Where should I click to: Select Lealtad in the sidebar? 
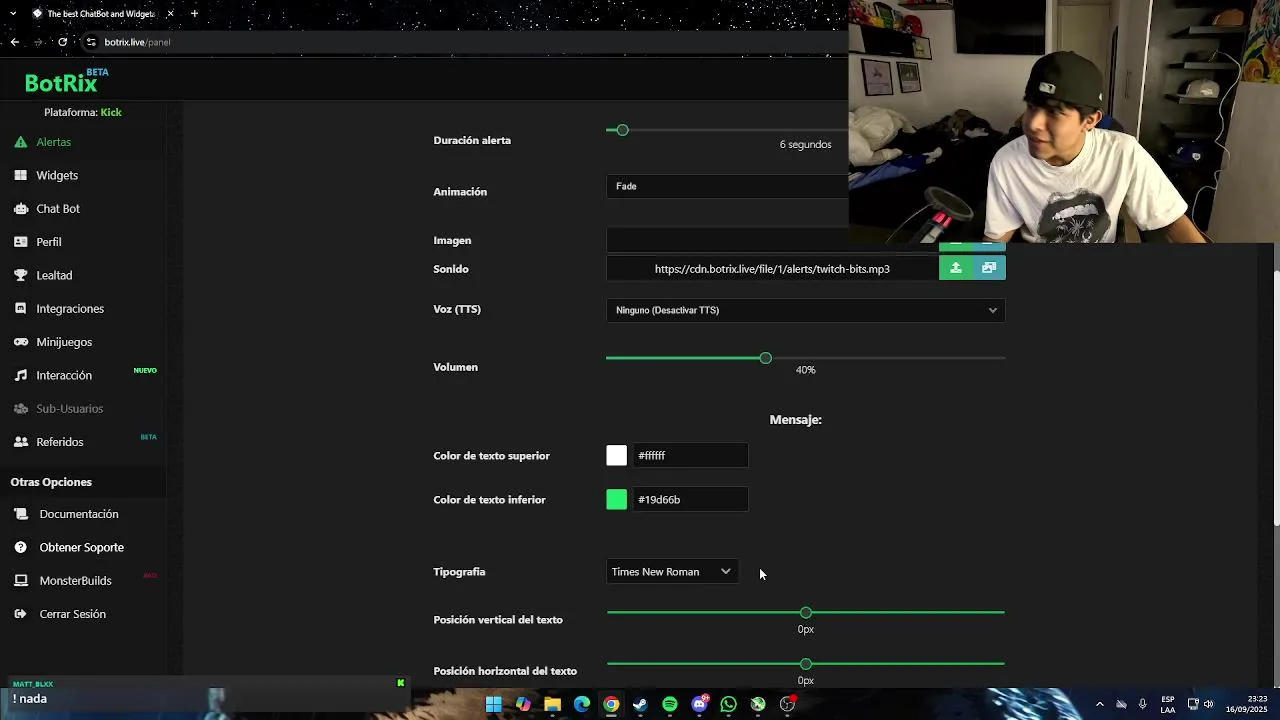point(54,275)
